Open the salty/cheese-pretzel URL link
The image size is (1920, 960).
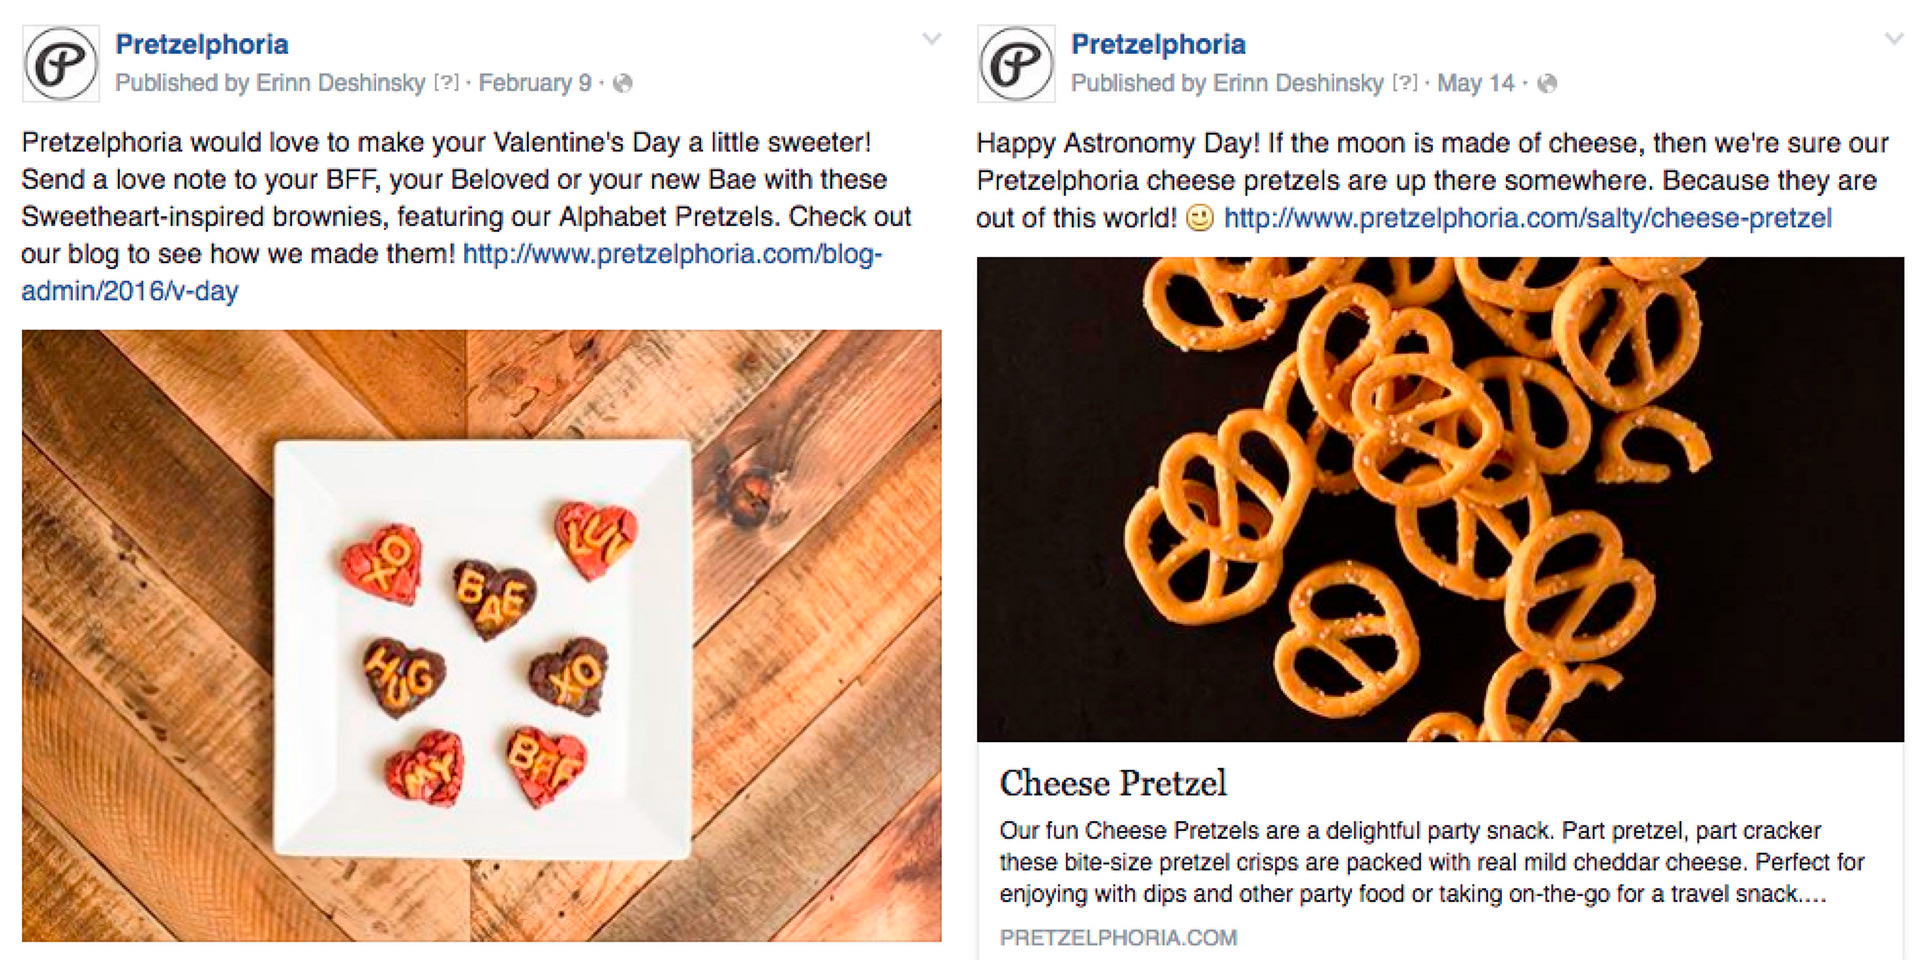[1527, 218]
